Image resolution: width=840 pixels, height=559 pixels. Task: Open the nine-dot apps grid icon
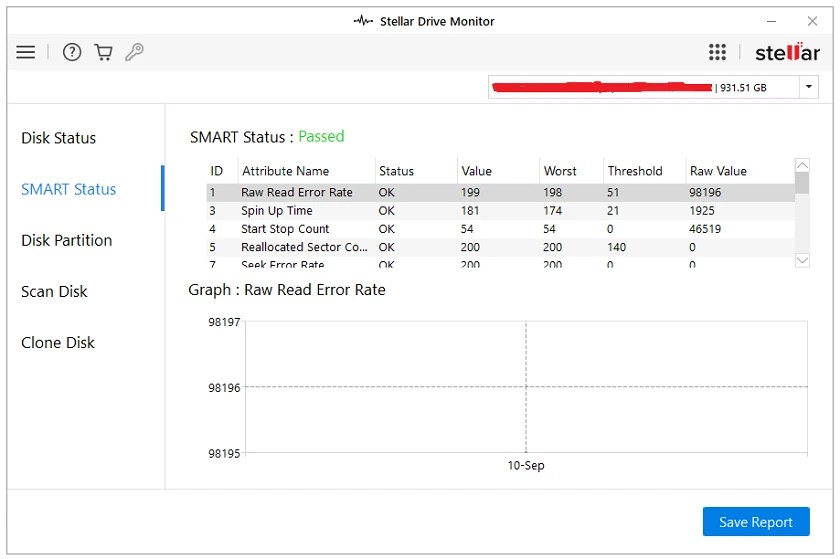coord(717,52)
